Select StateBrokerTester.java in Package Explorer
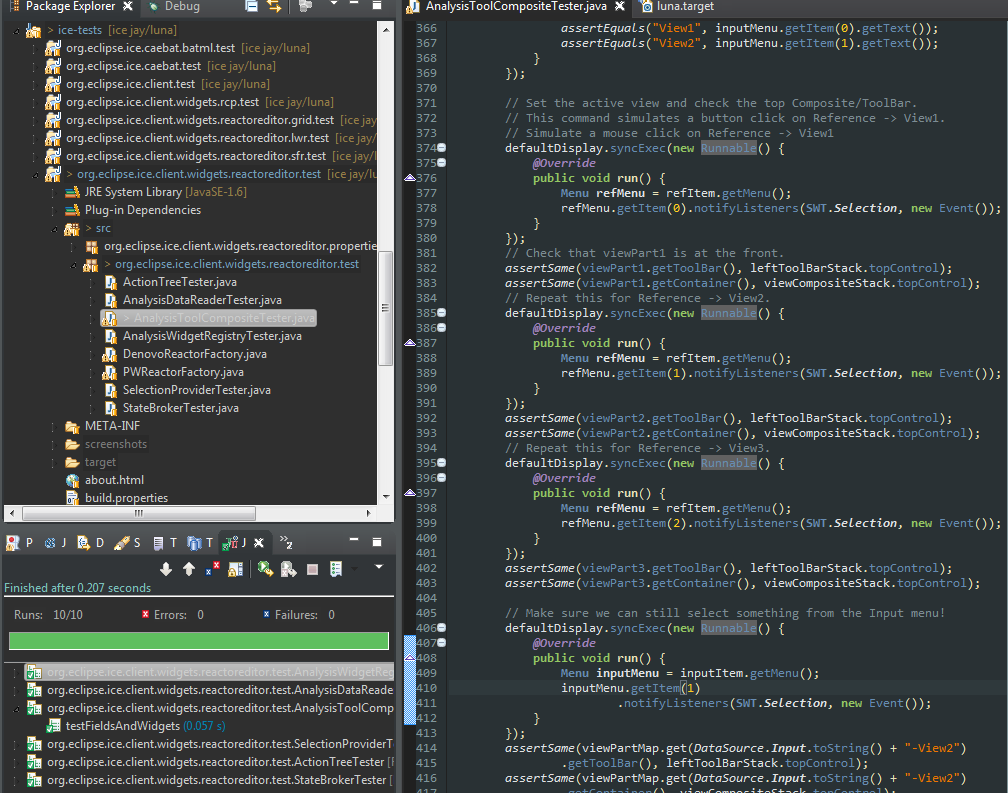 [x=180, y=408]
